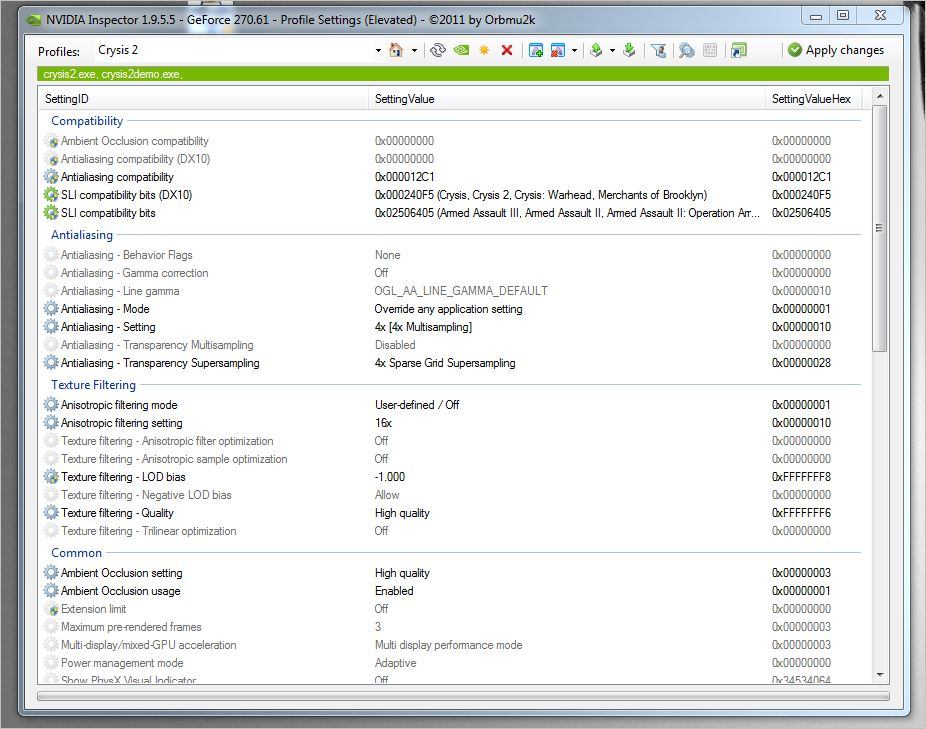The width and height of the screenshot is (926, 729).
Task: Click the SettingValueHex column header
Action: pos(813,99)
